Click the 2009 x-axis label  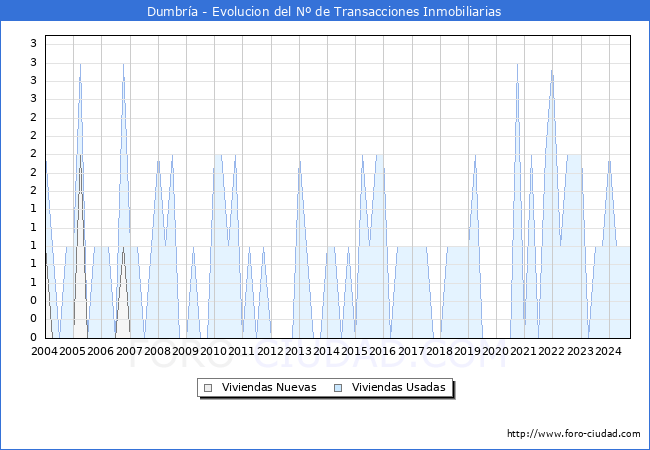185,351
